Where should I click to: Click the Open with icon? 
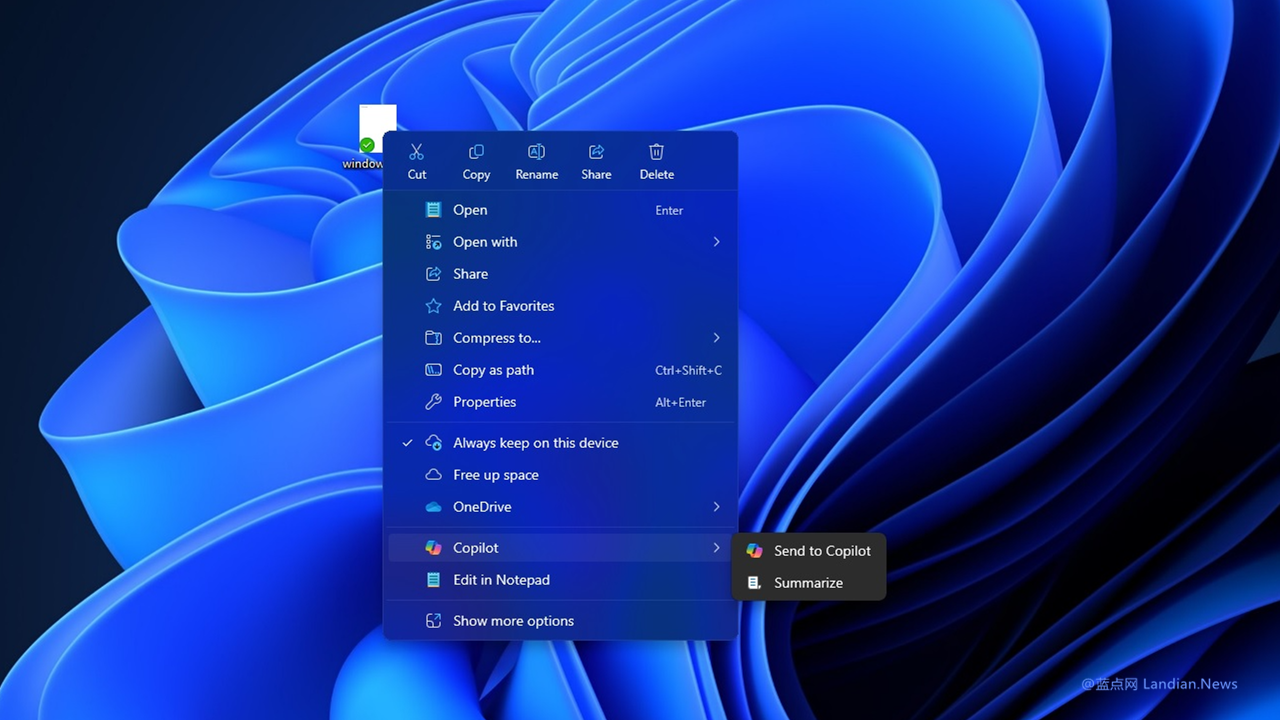[x=433, y=242]
